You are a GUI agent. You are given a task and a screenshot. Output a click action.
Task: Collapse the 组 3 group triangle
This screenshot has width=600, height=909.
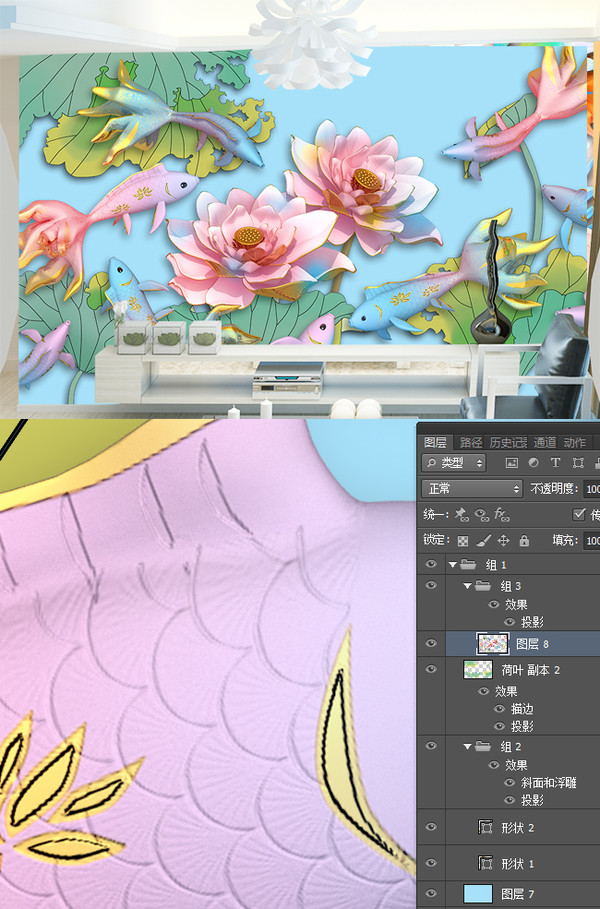[467, 586]
